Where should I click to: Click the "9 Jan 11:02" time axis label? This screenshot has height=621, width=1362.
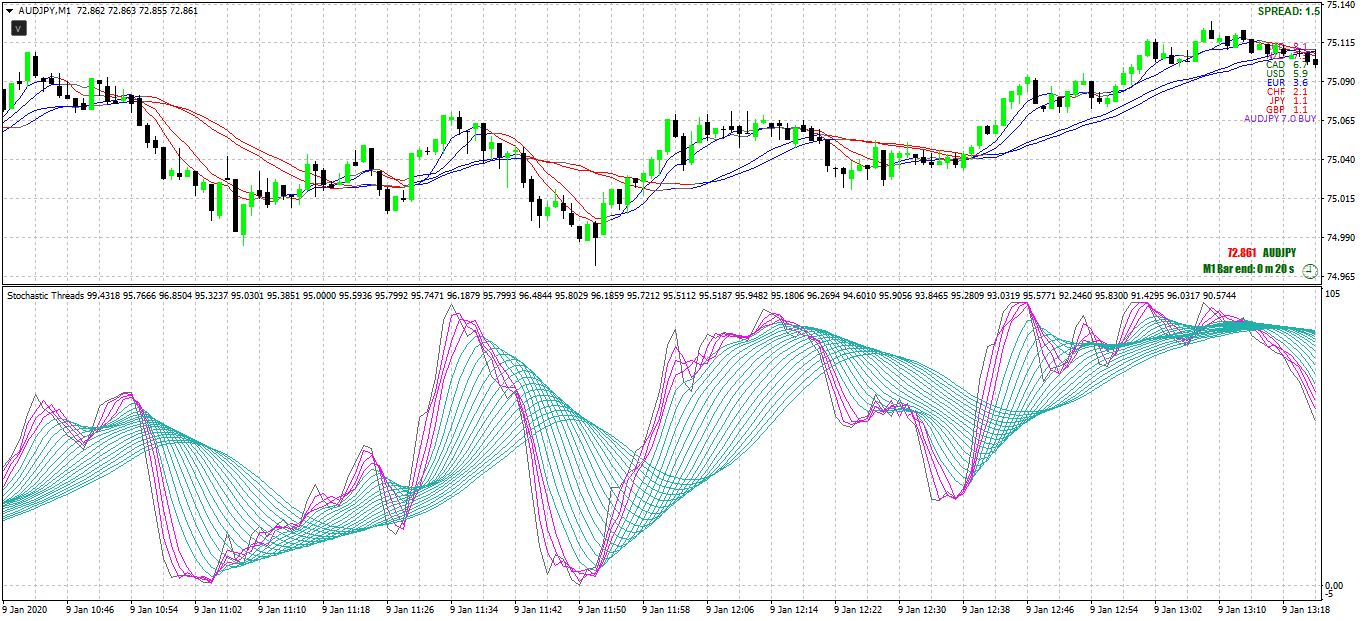coord(219,609)
